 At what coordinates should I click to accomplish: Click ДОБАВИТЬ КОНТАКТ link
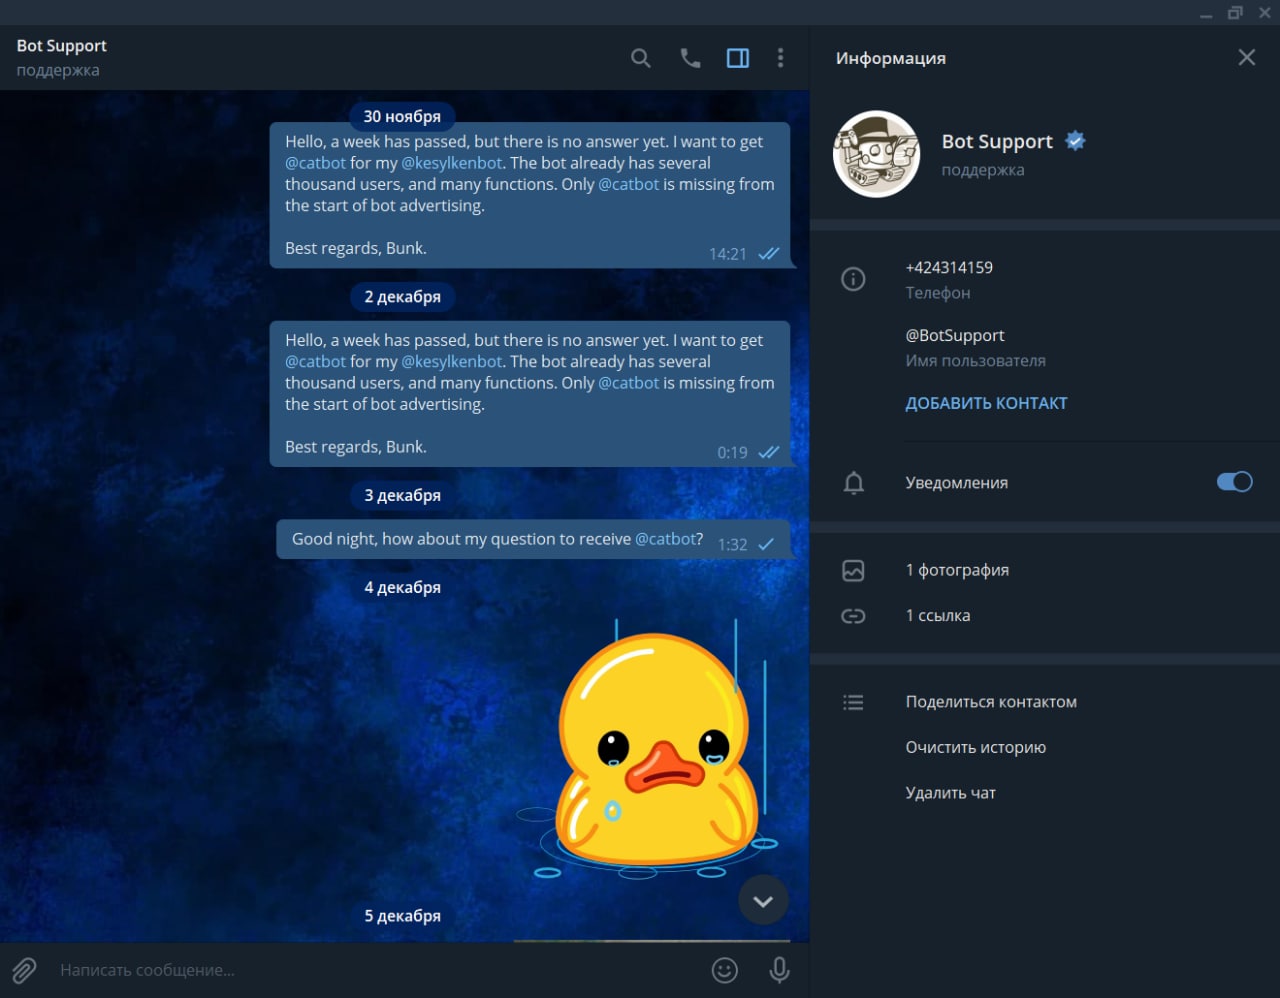point(986,403)
